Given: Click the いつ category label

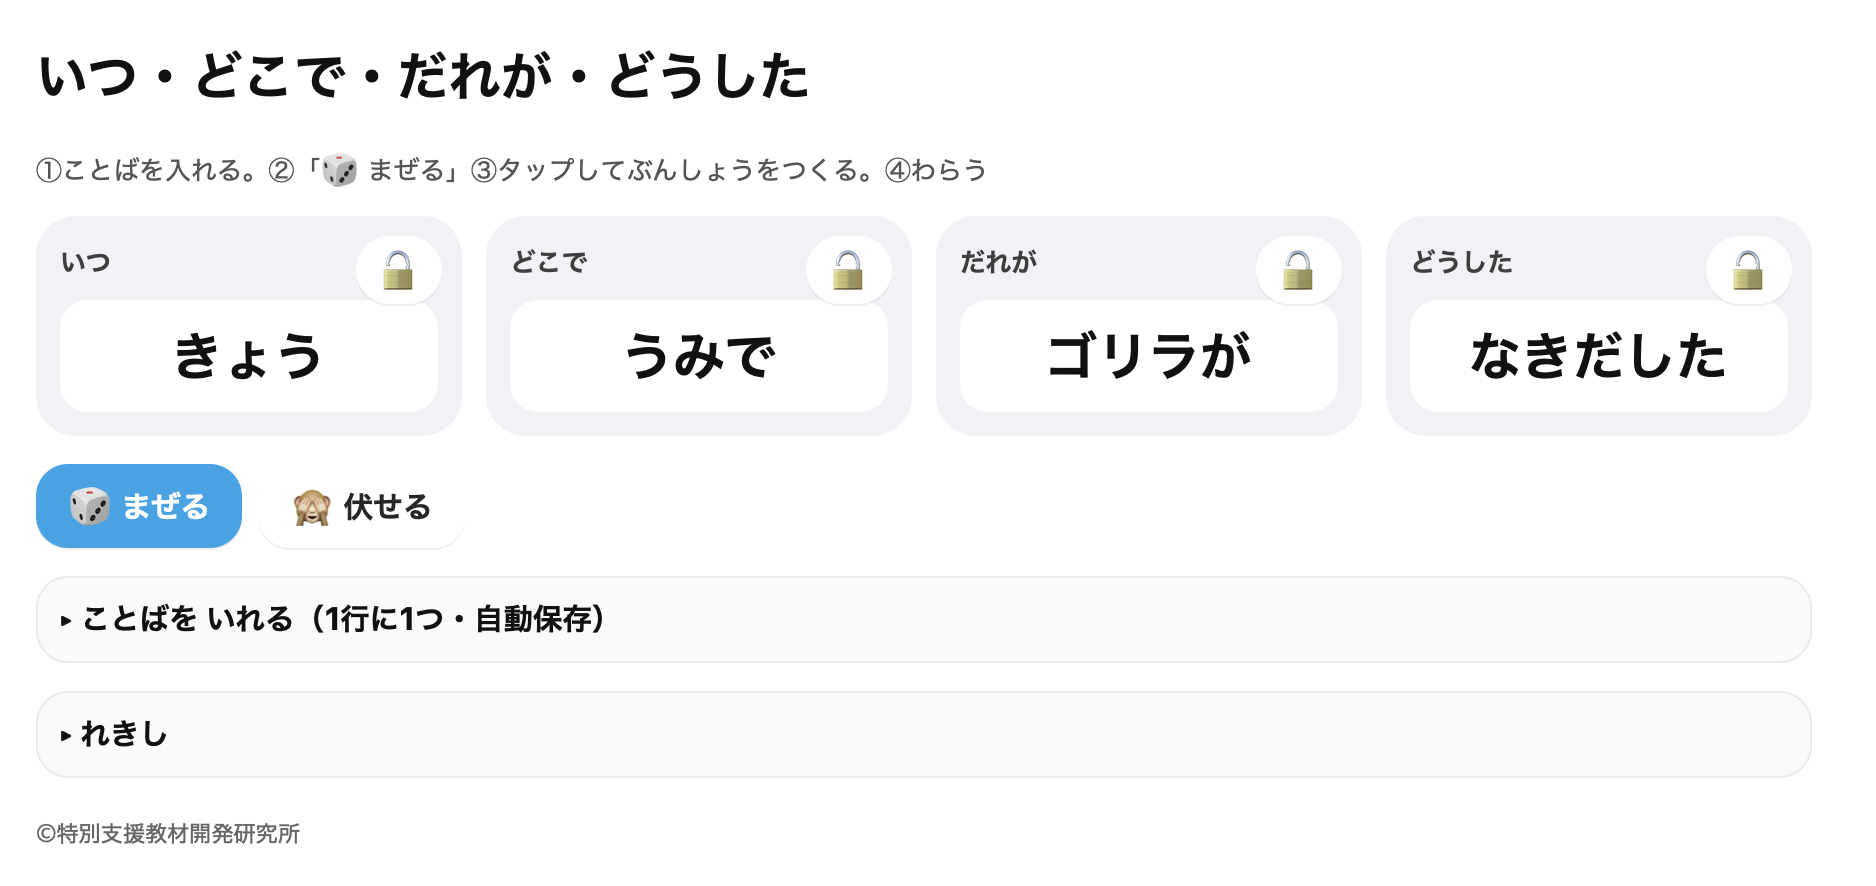Looking at the screenshot, I should (x=86, y=262).
